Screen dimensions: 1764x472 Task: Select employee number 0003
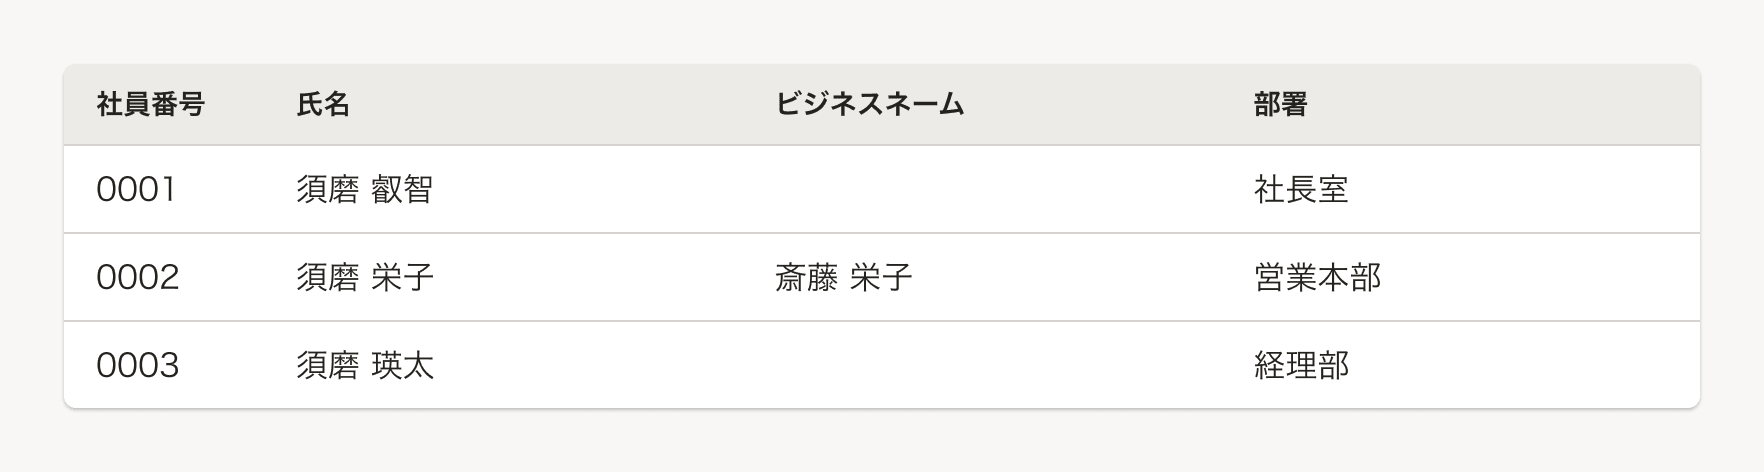(x=137, y=365)
